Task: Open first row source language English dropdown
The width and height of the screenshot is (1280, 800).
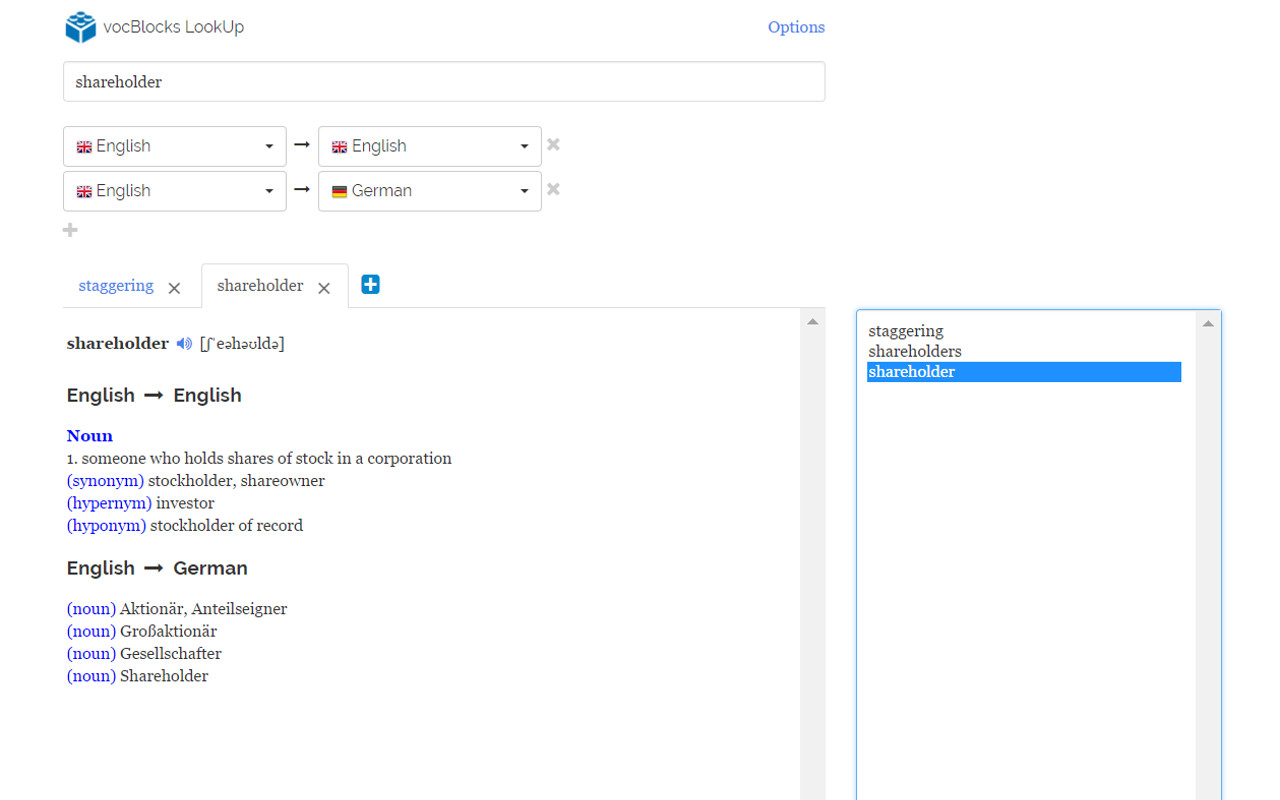Action: point(175,146)
